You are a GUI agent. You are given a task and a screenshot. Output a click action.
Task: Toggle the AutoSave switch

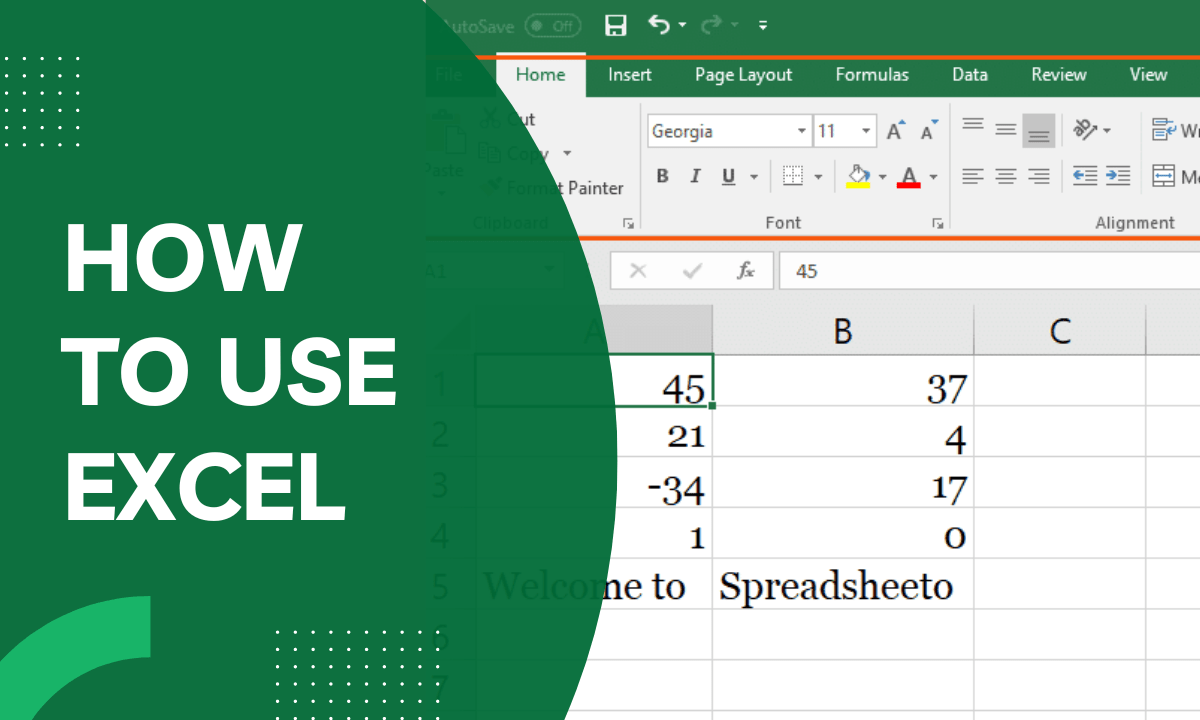click(553, 25)
